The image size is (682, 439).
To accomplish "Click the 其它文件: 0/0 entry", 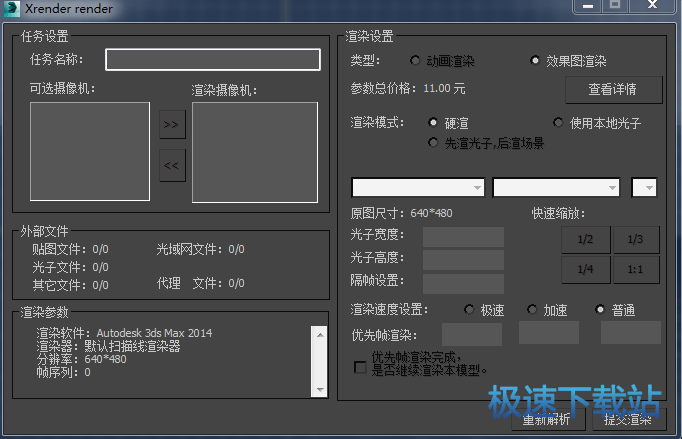I will (70, 285).
